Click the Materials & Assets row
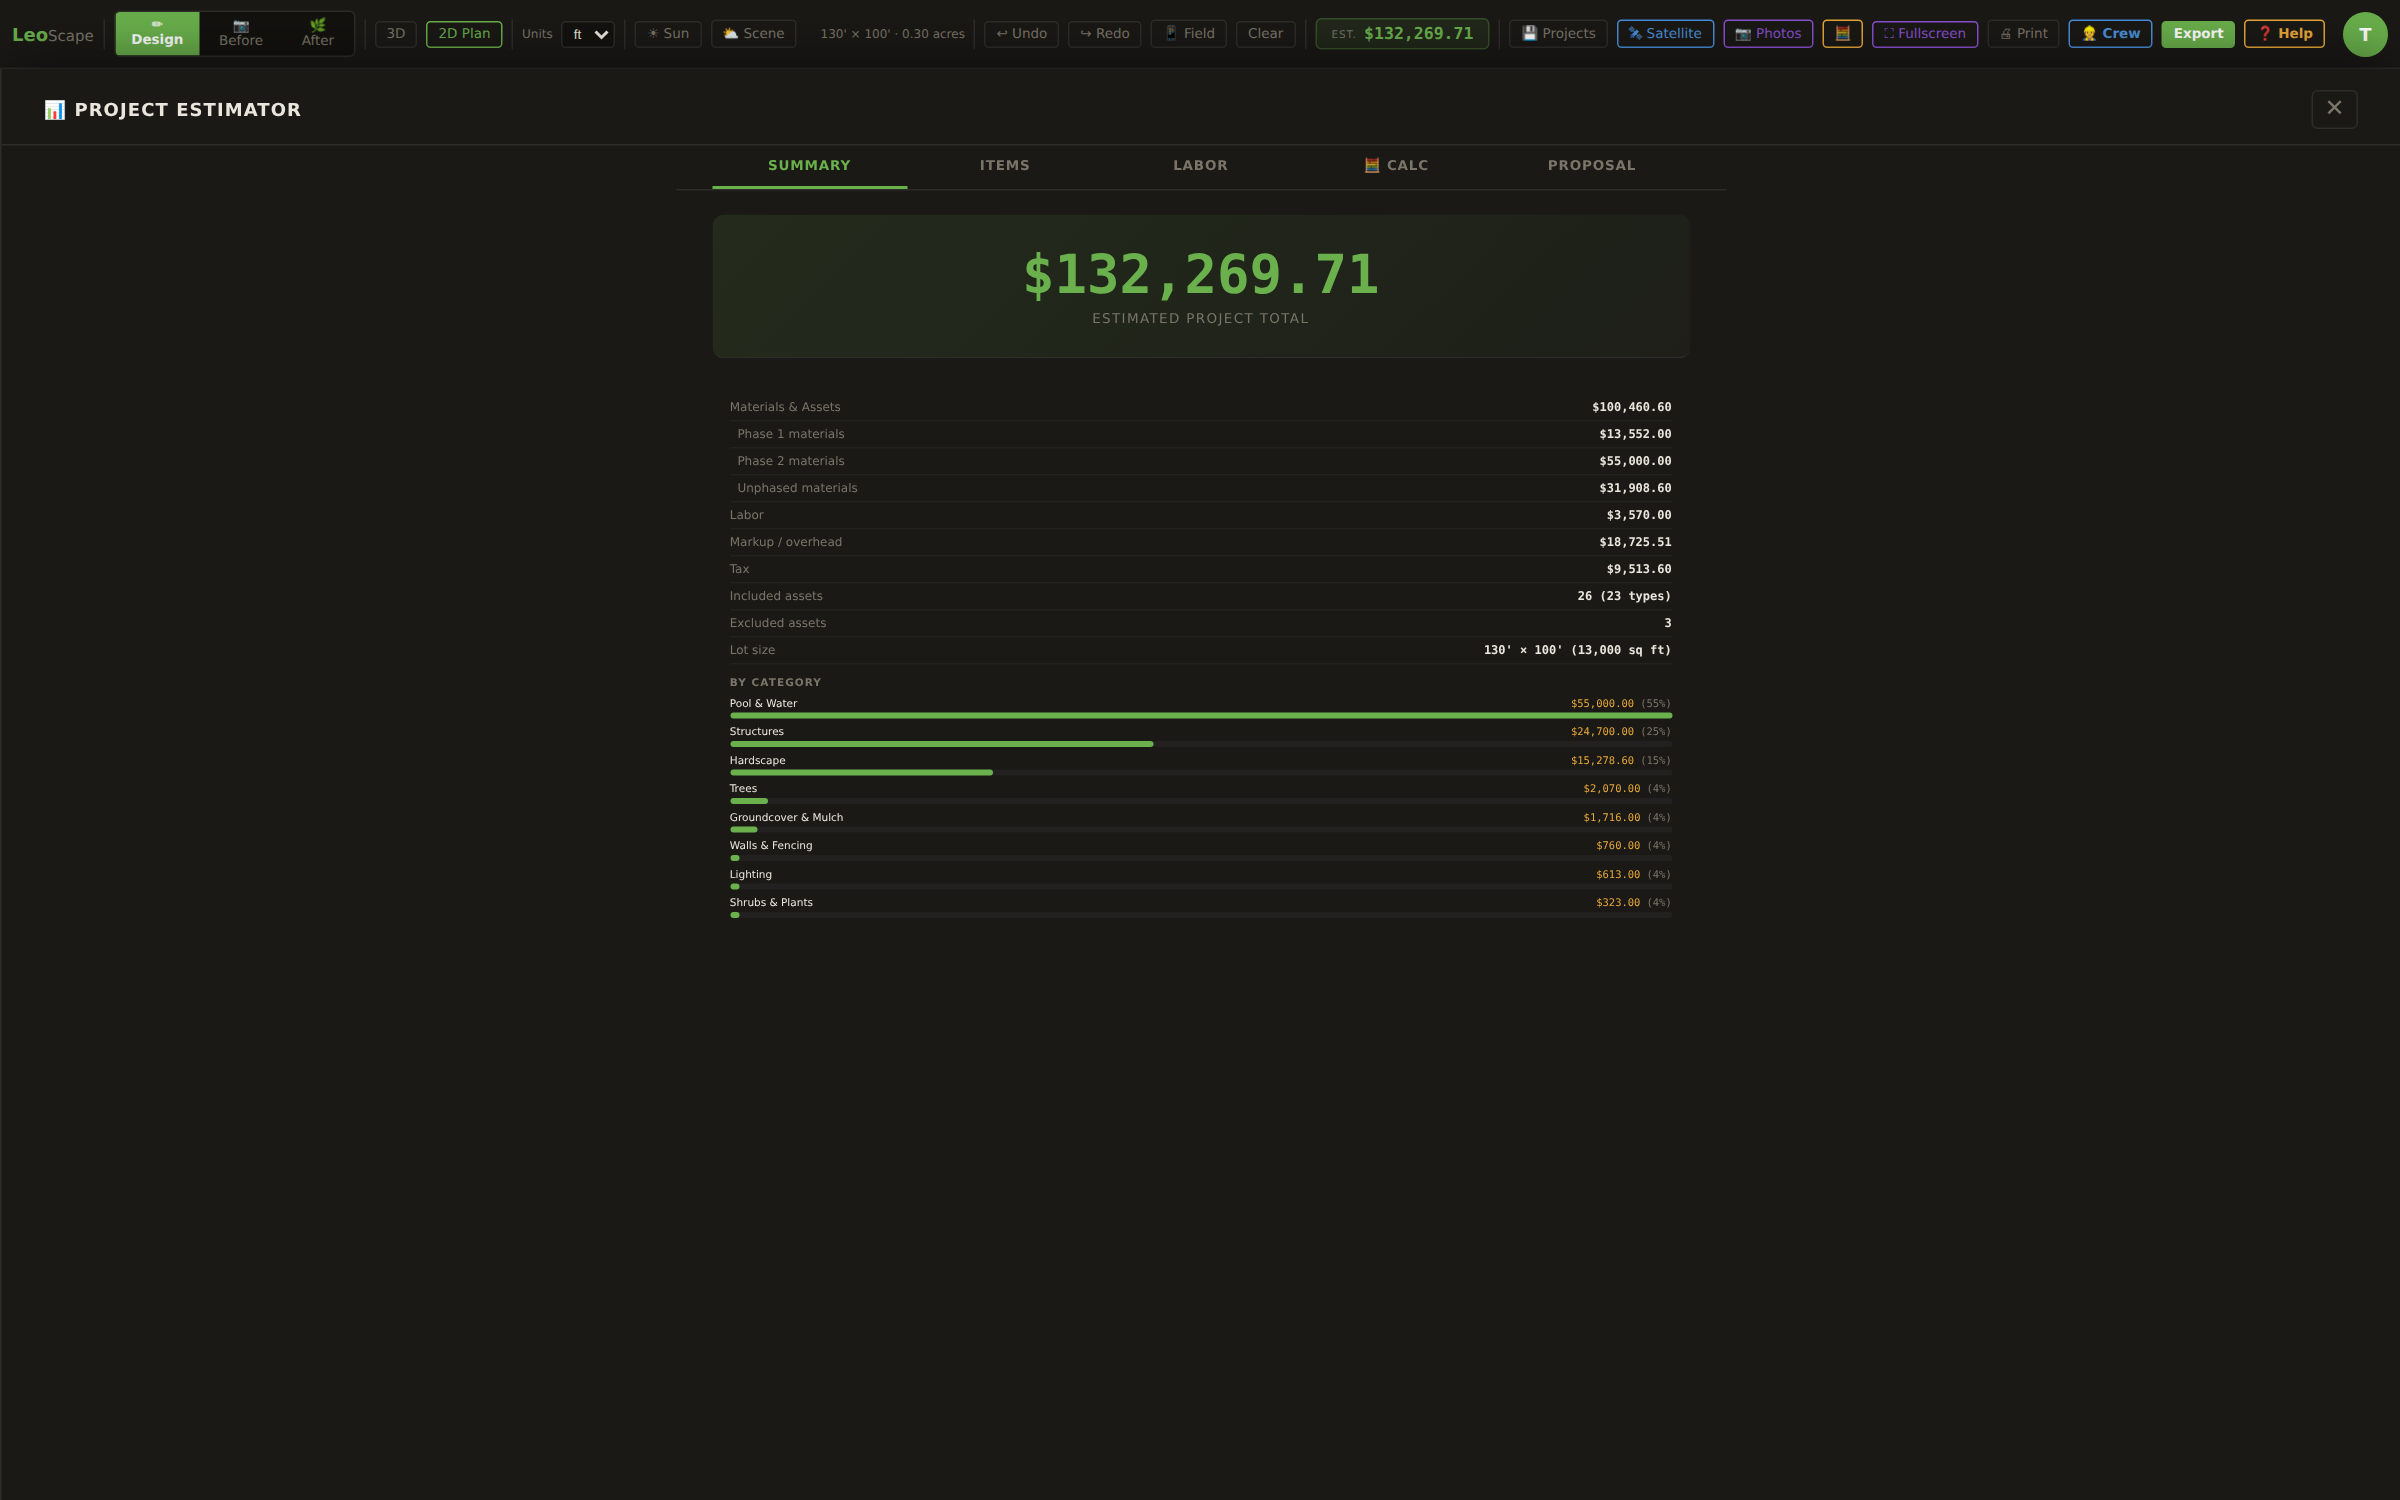Image resolution: width=2400 pixels, height=1500 pixels. pyautogui.click(x=1200, y=407)
